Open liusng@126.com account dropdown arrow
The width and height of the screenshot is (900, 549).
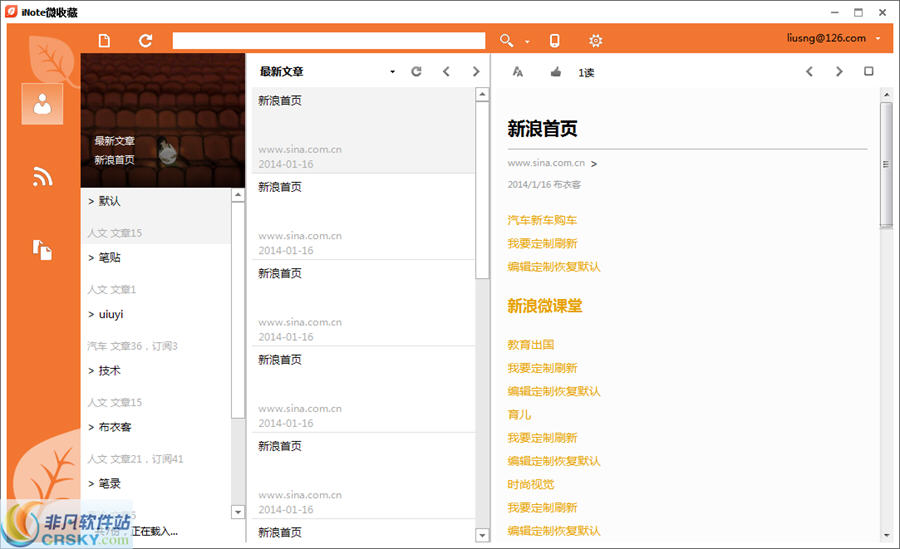[x=878, y=38]
